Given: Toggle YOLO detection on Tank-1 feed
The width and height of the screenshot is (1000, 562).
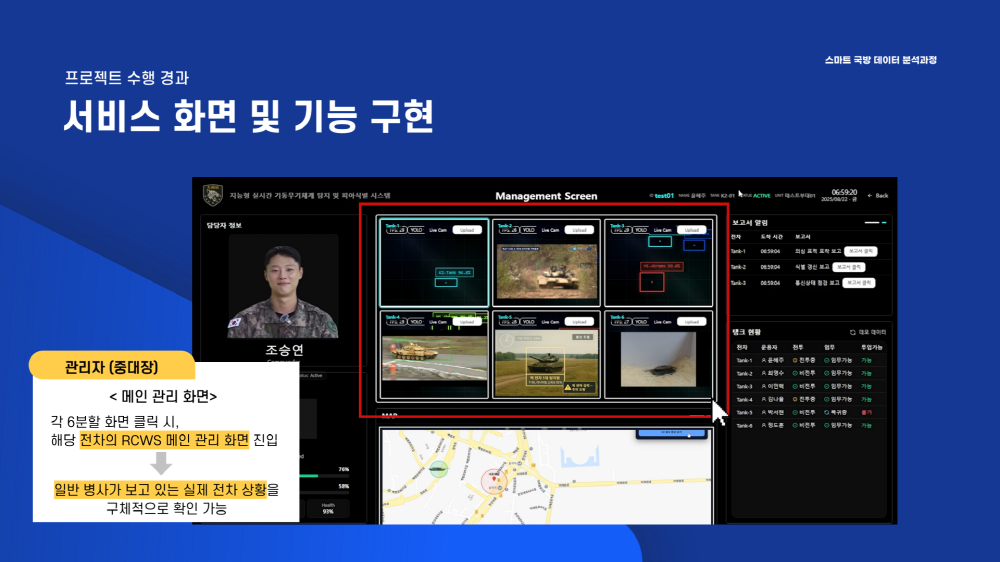Looking at the screenshot, I should pyautogui.click(x=416, y=230).
